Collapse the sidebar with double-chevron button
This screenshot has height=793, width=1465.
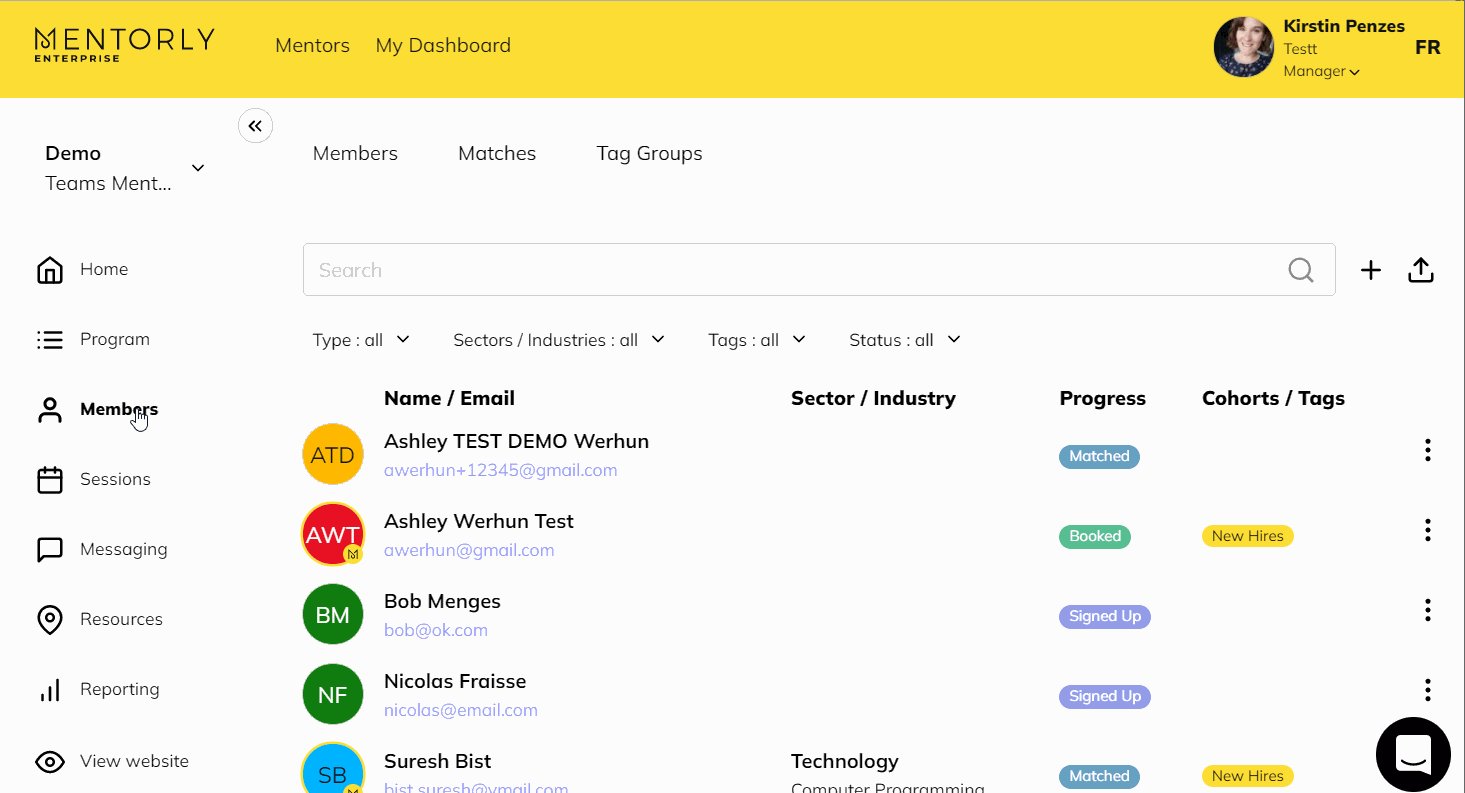coord(255,126)
